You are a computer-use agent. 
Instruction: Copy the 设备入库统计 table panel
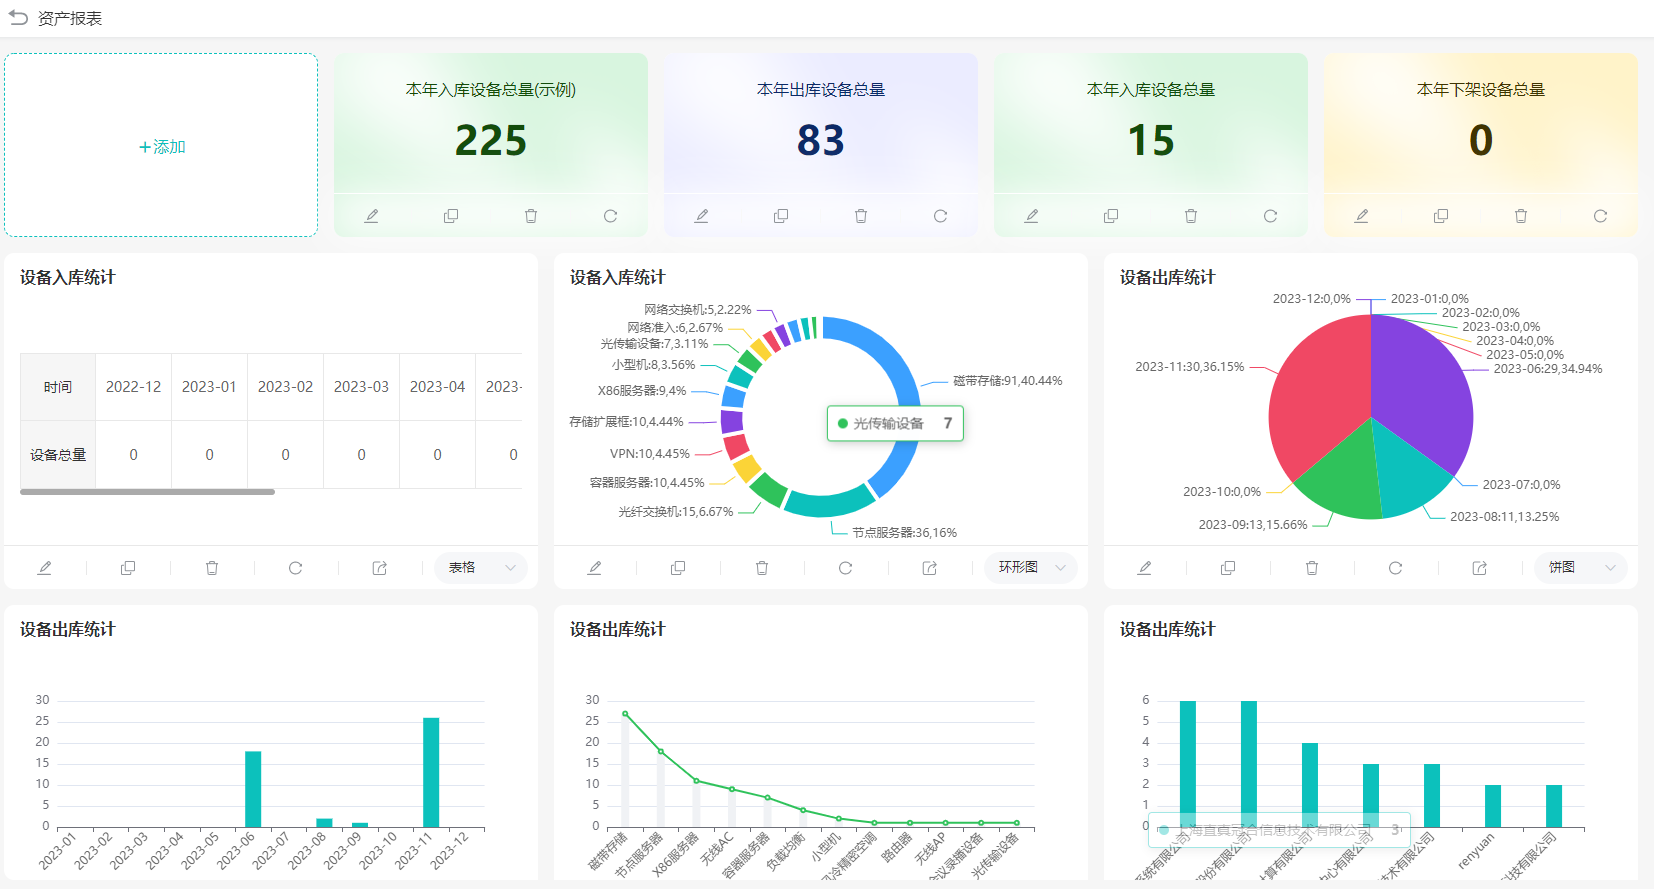click(128, 568)
